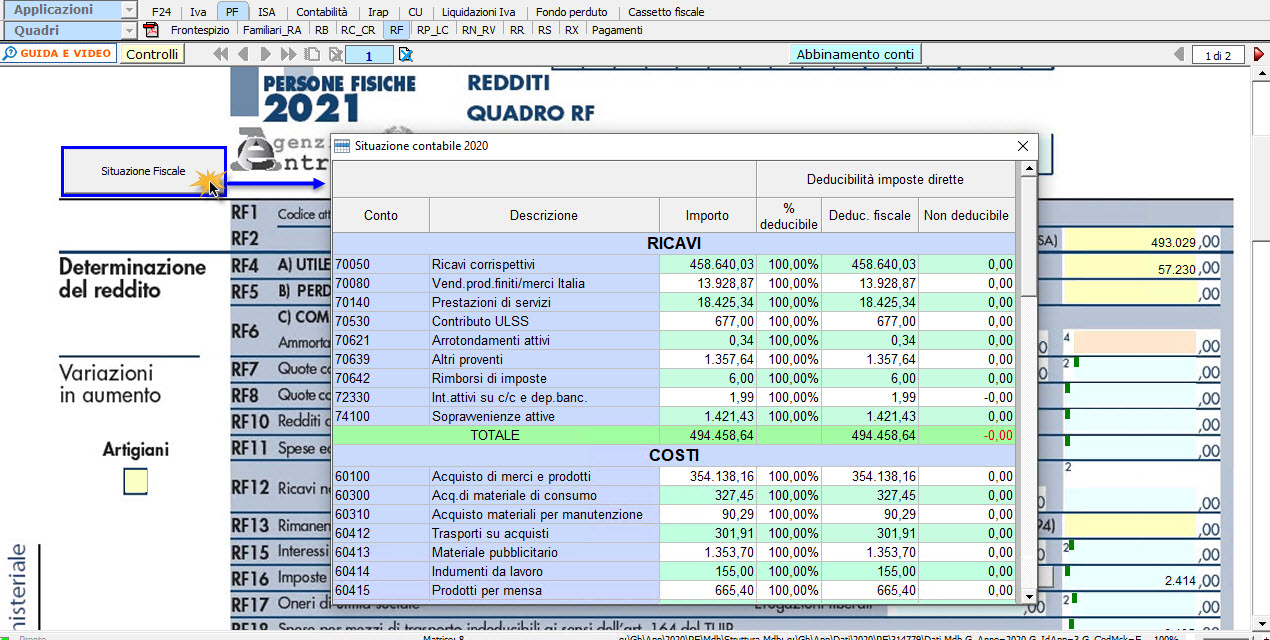This screenshot has width=1270, height=640.
Task: Open the Contabilità tab
Action: 322,12
